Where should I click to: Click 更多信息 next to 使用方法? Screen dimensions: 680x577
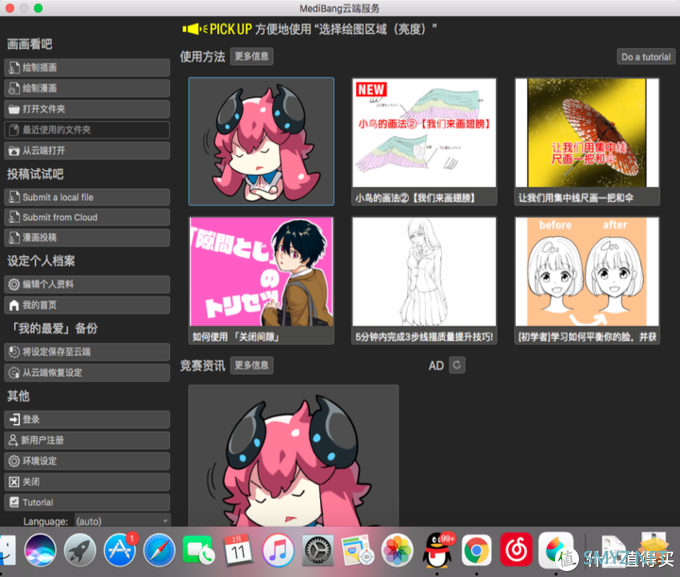tap(252, 56)
